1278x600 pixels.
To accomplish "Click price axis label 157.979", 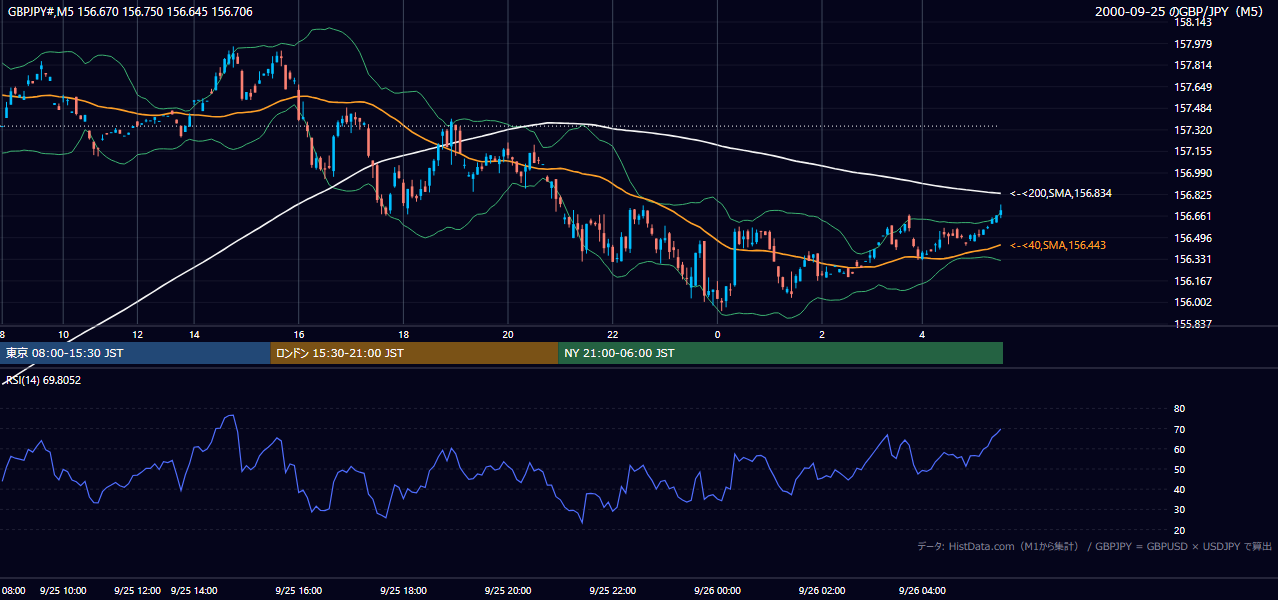I will pyautogui.click(x=1192, y=44).
